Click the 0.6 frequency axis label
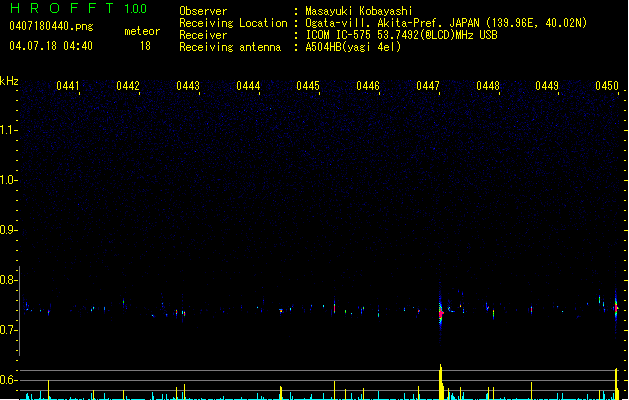This screenshot has width=629, height=400. coord(8,380)
